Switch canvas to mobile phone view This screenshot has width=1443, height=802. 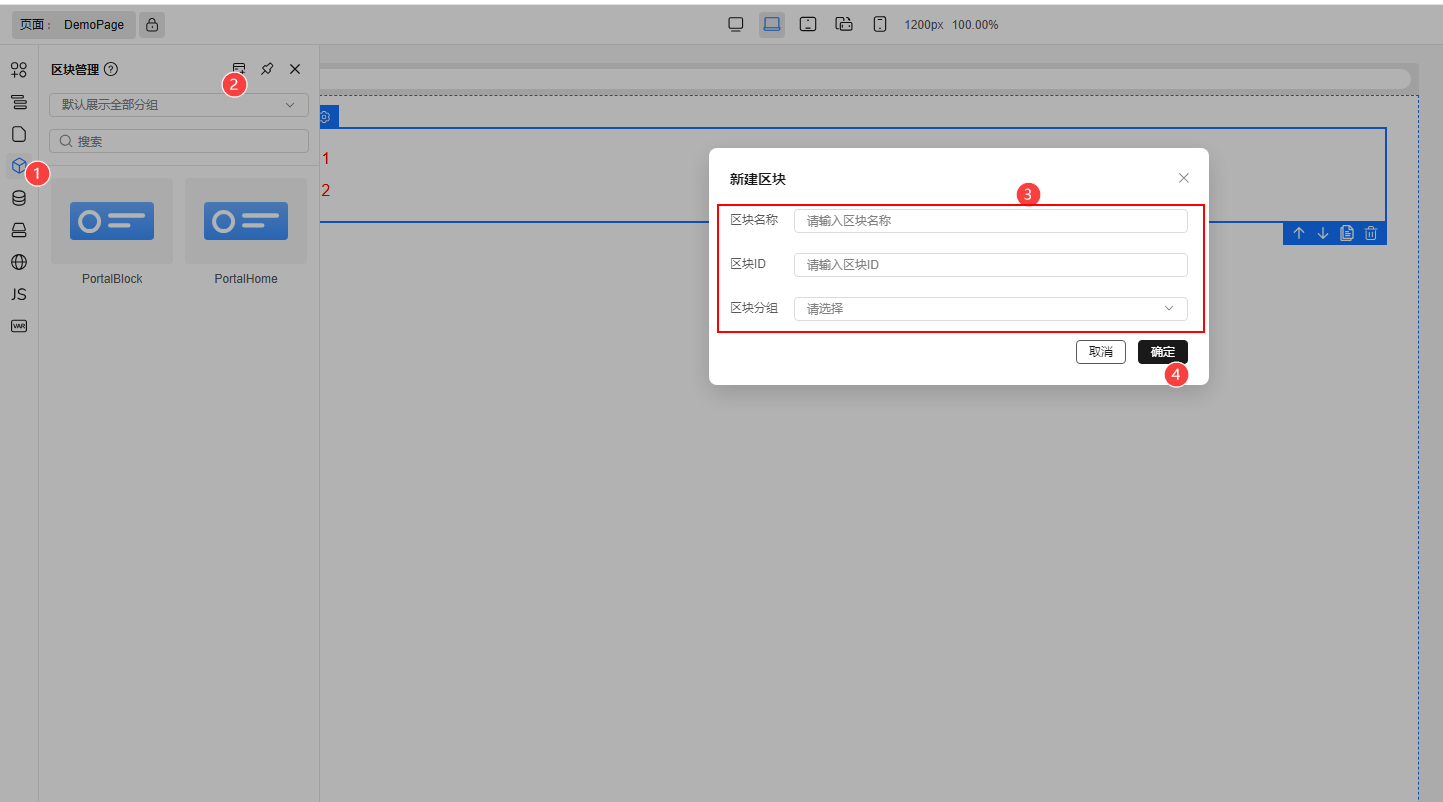880,25
